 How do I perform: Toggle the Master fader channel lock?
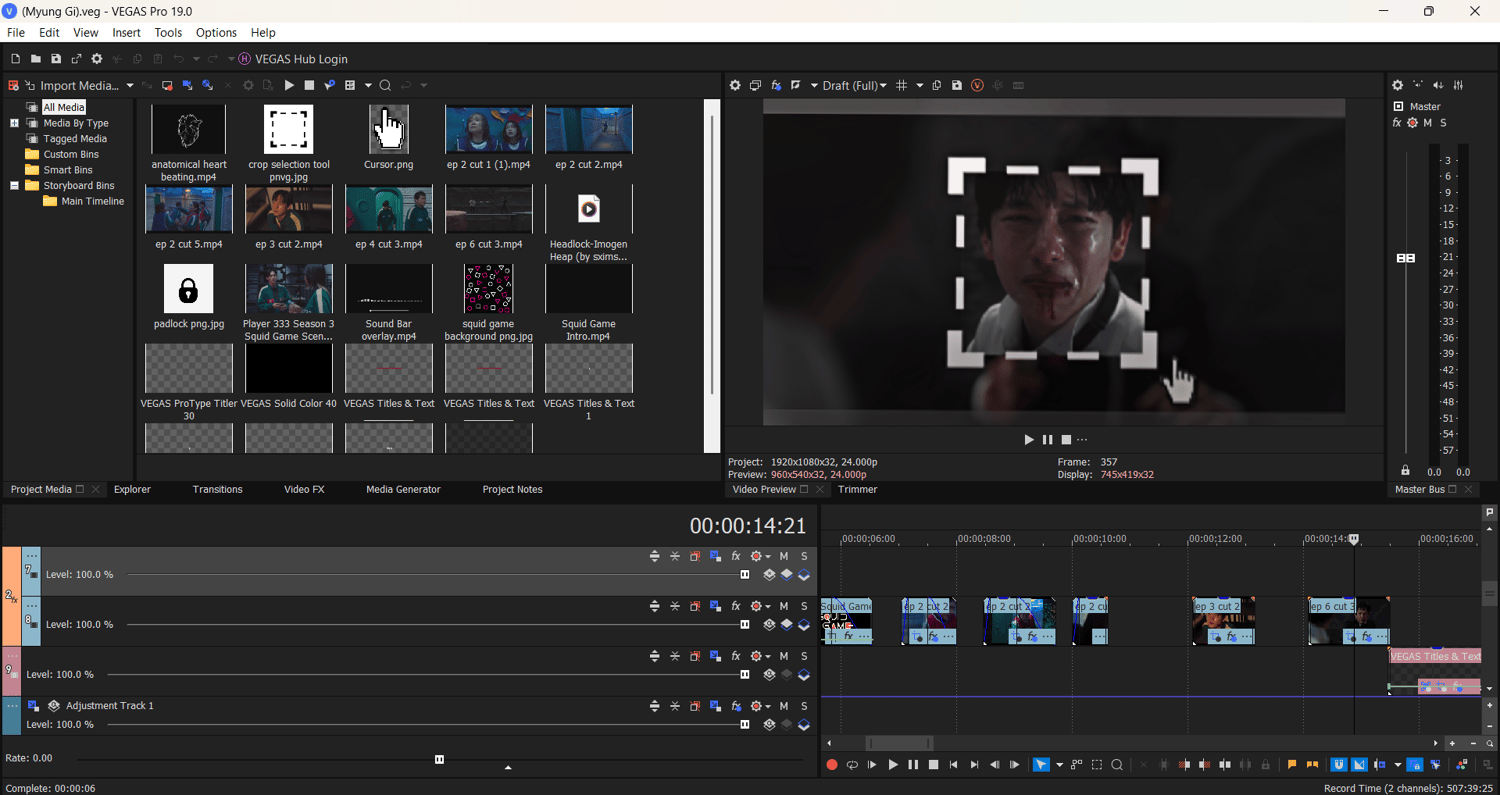pyautogui.click(x=1405, y=471)
